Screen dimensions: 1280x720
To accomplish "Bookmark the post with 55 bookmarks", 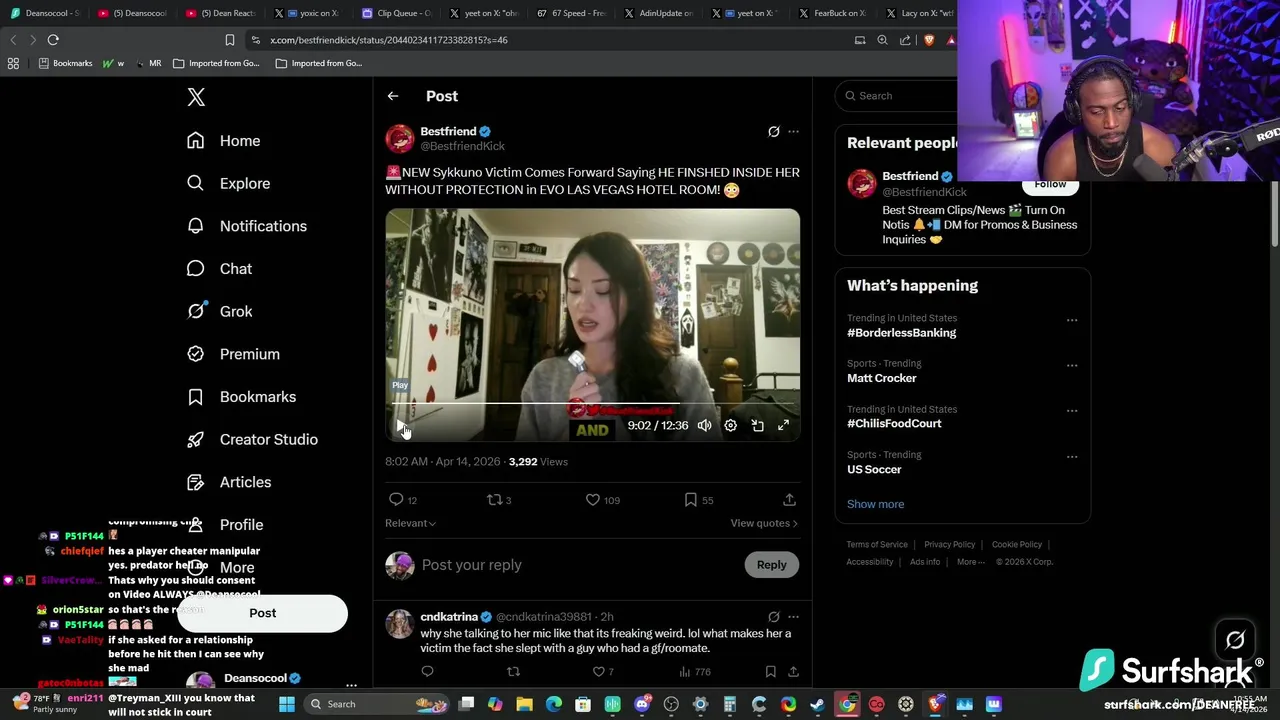I will pos(691,499).
